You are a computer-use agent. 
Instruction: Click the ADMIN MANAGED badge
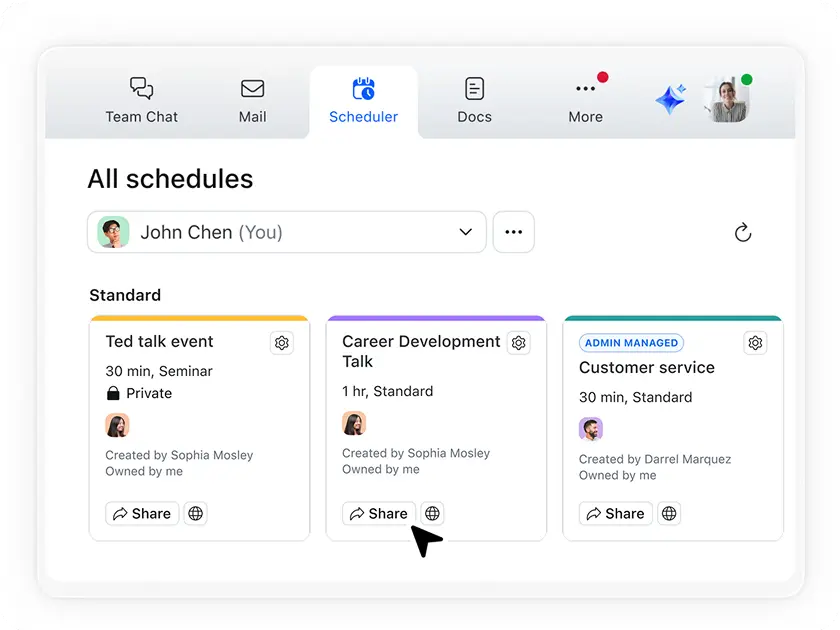631,342
